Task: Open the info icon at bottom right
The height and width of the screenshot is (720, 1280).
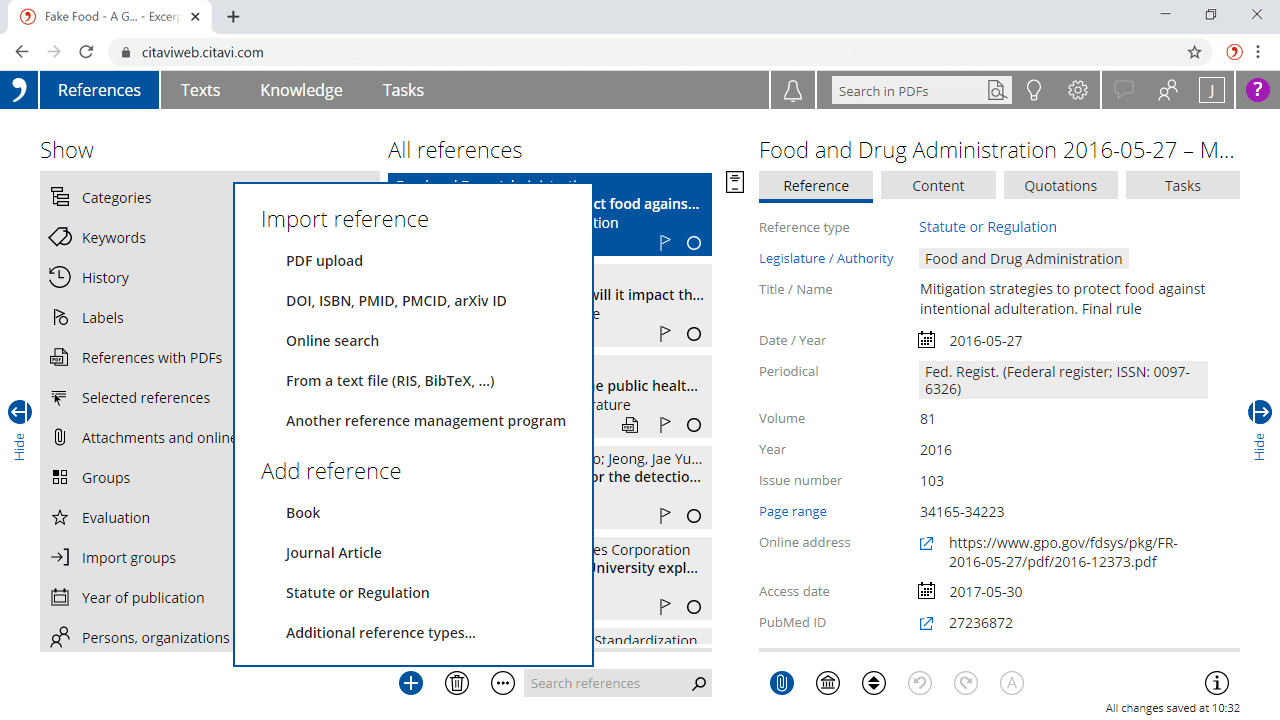Action: 1216,683
